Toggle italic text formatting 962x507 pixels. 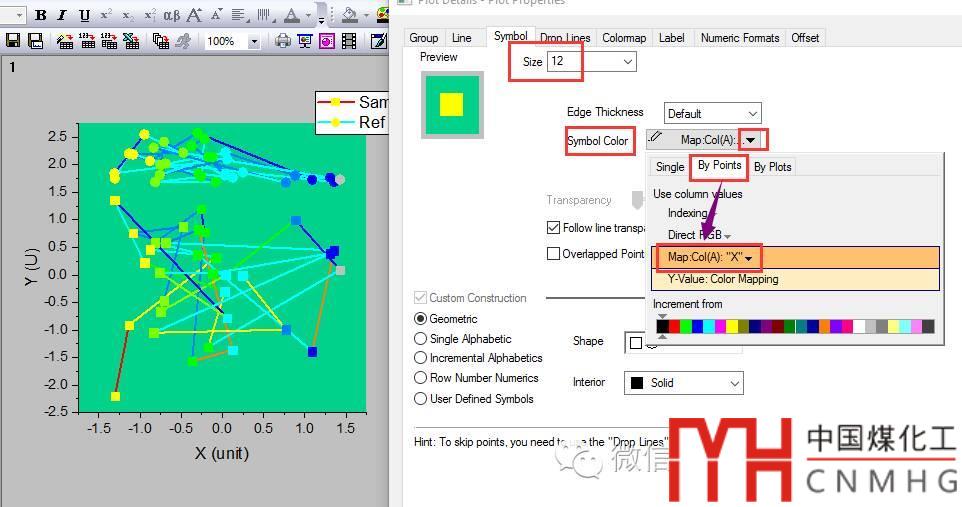point(62,15)
